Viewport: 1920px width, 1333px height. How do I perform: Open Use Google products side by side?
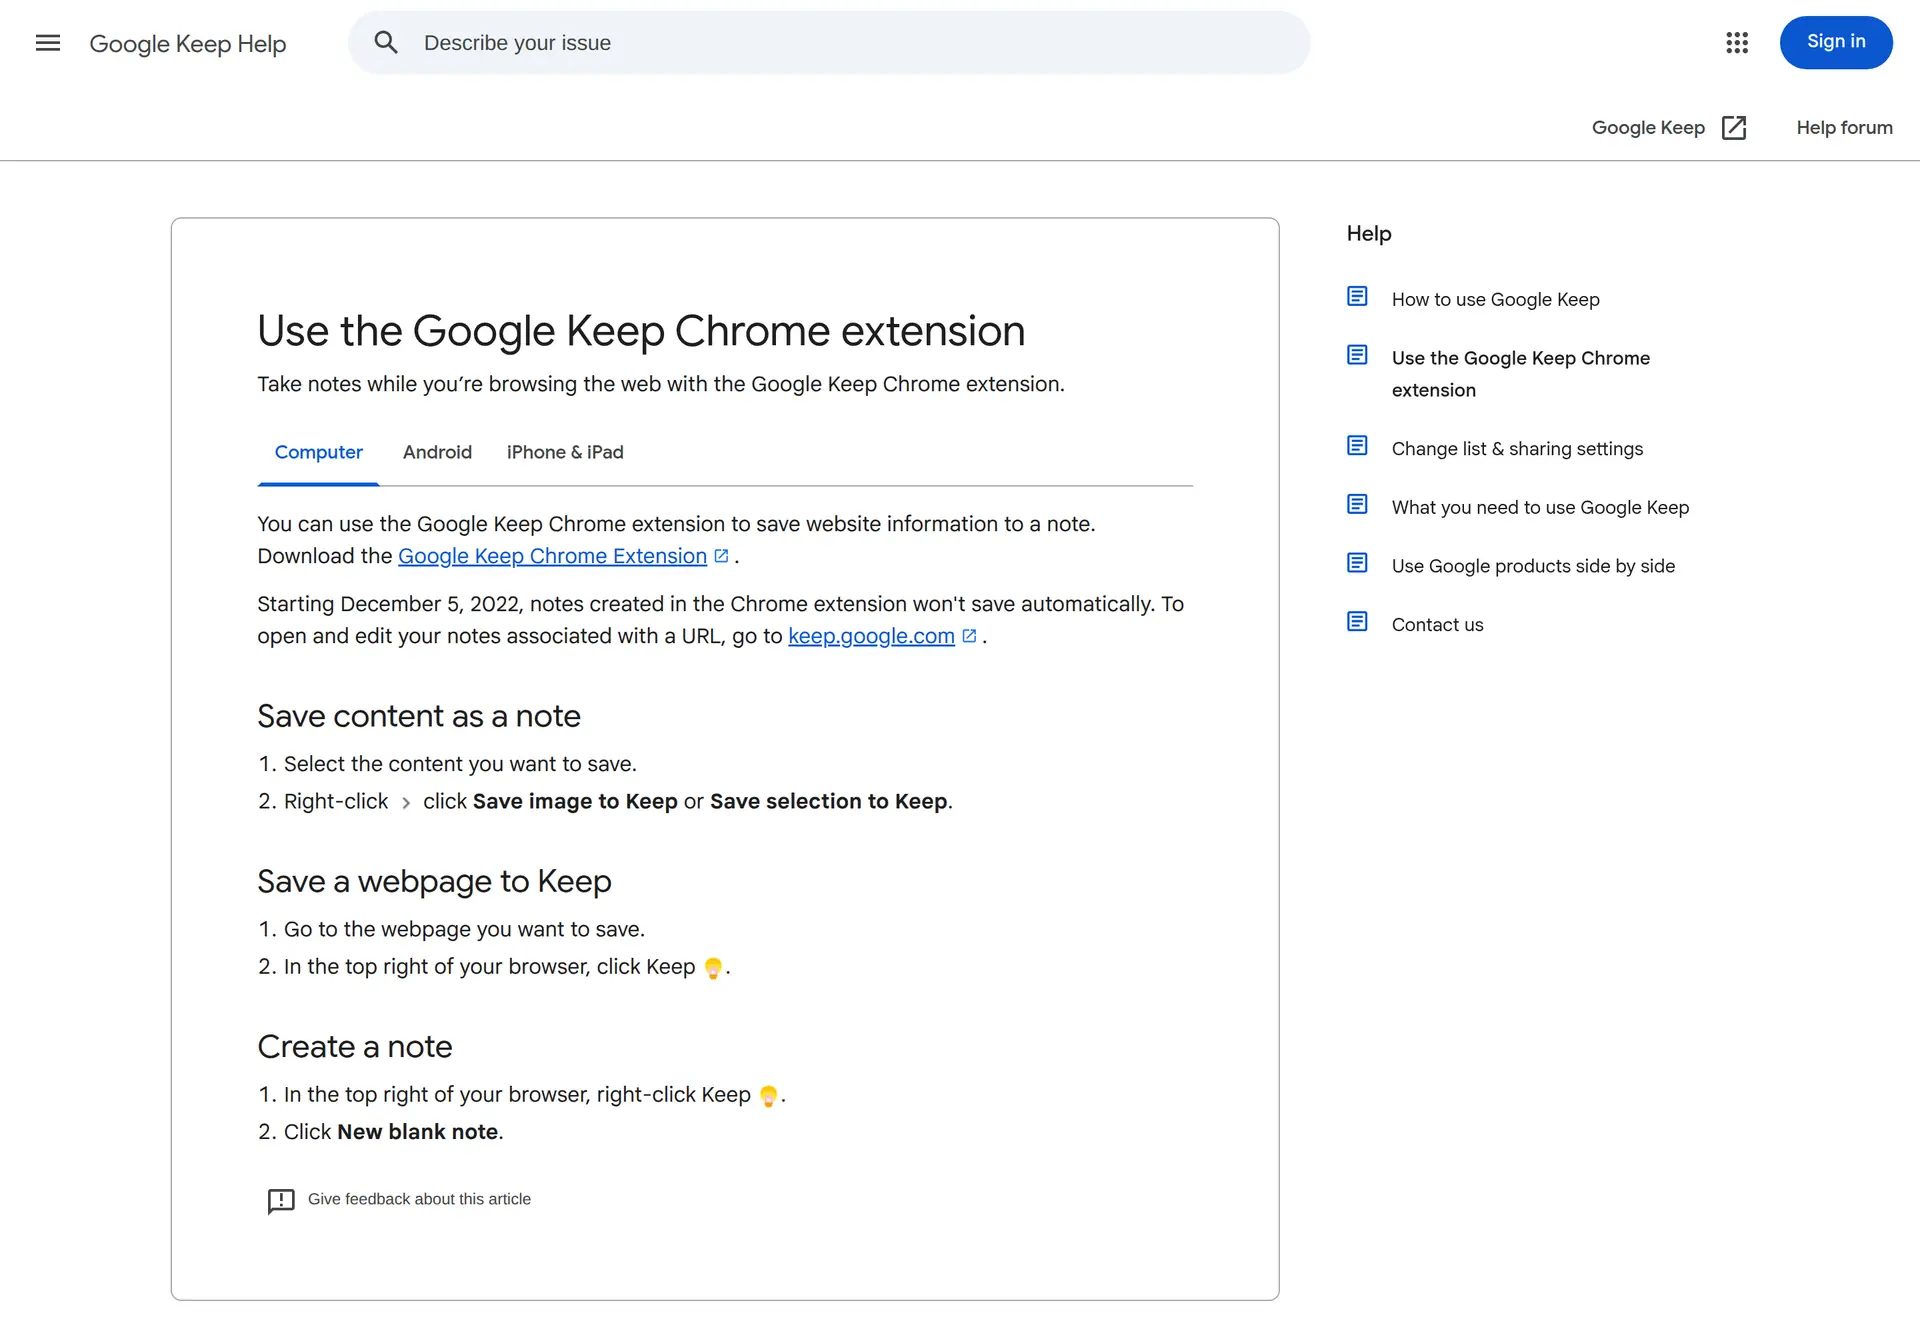(1533, 566)
